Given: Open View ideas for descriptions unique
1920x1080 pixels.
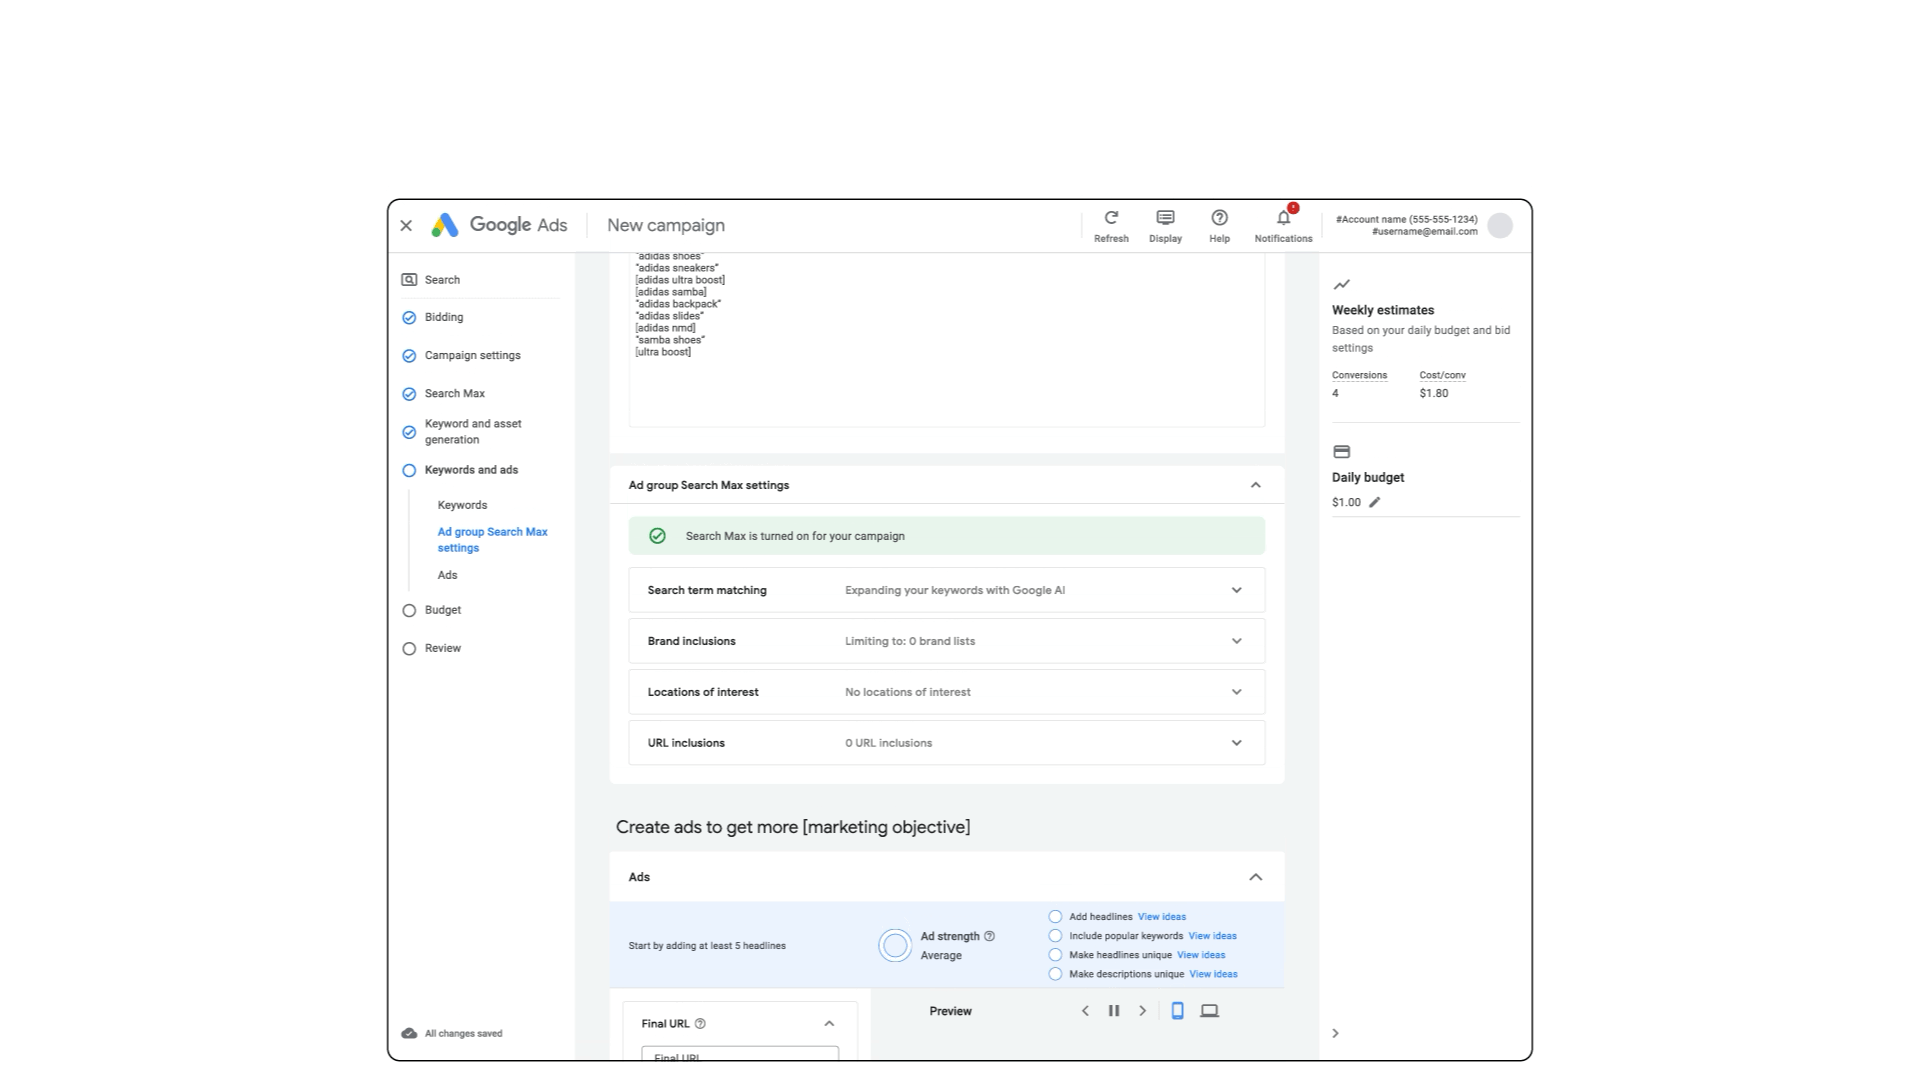Looking at the screenshot, I should [1213, 974].
